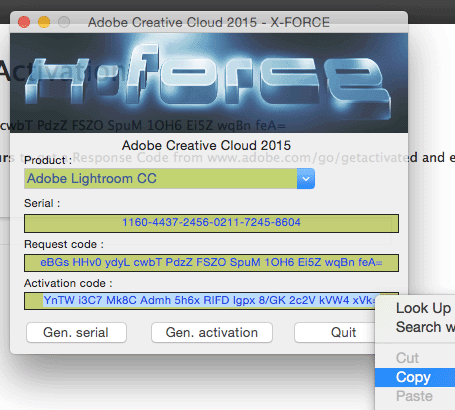Screen dimensions: 455x410
Task: Click the 'Adobe Creative Cloud 2015' heading text
Action: 206,145
